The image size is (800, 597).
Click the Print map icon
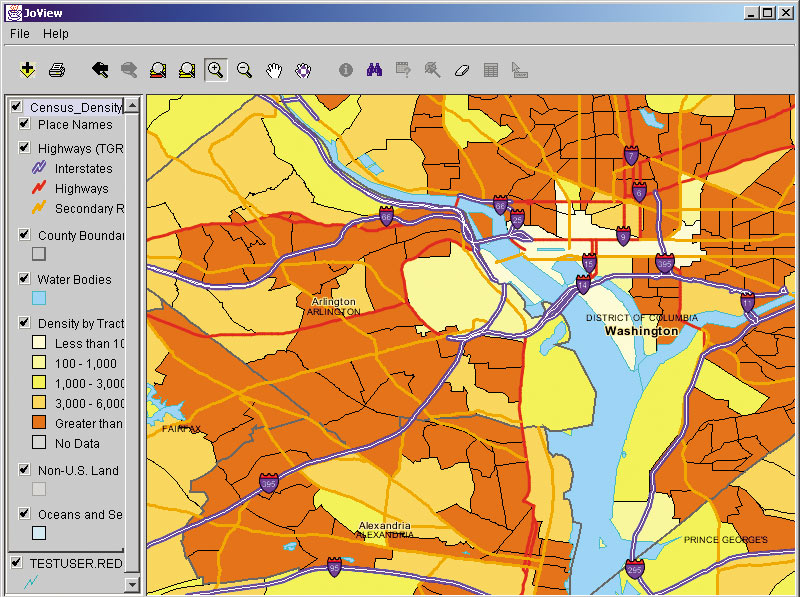(57, 69)
